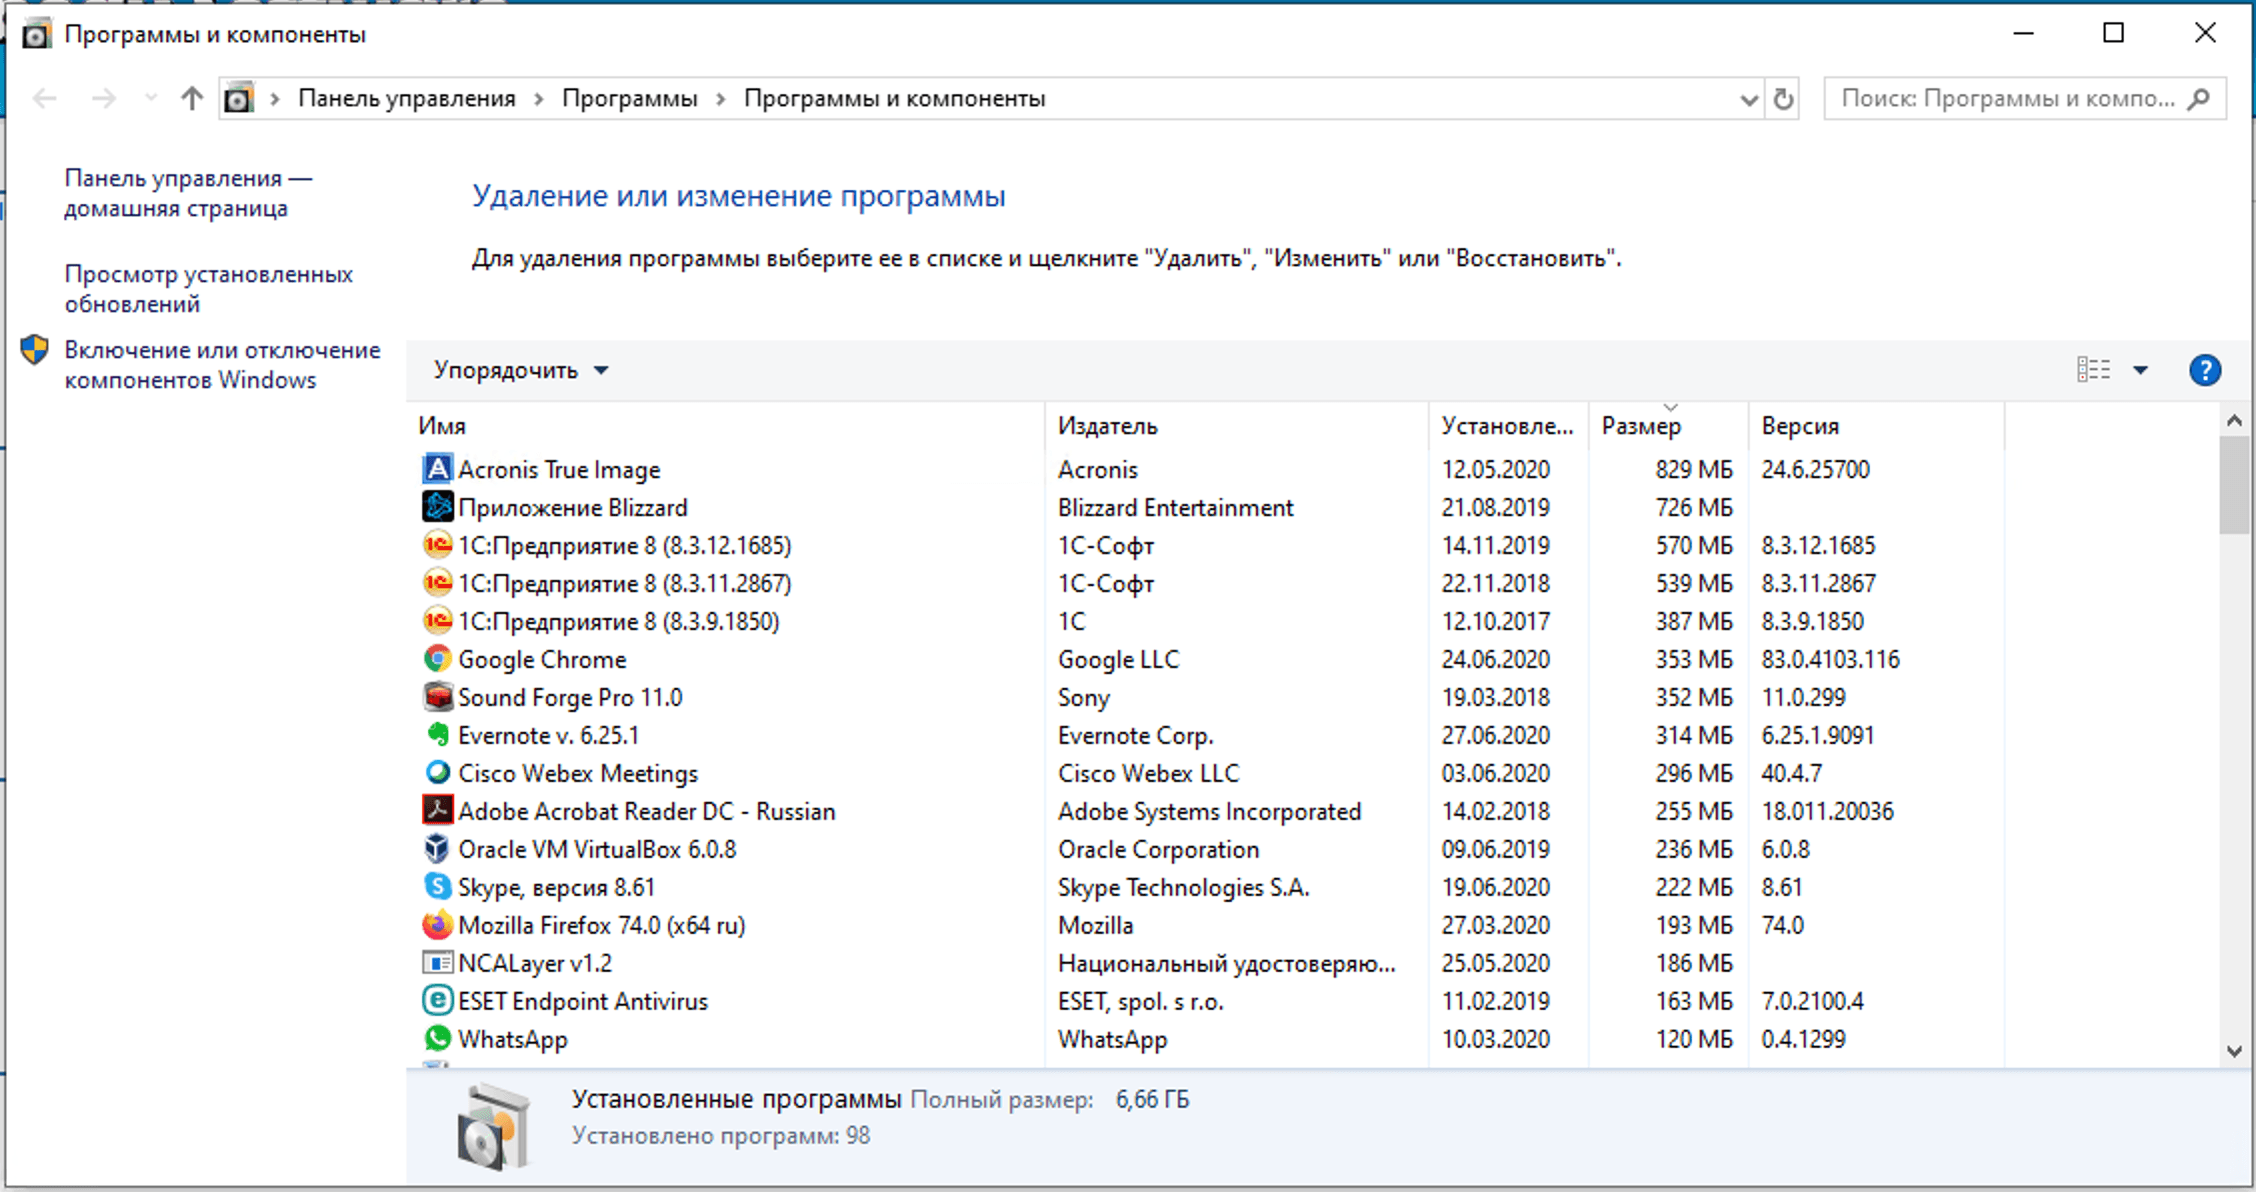Select NCALayer v1.2 entry
The width and height of the screenshot is (2256, 1192).
[535, 964]
